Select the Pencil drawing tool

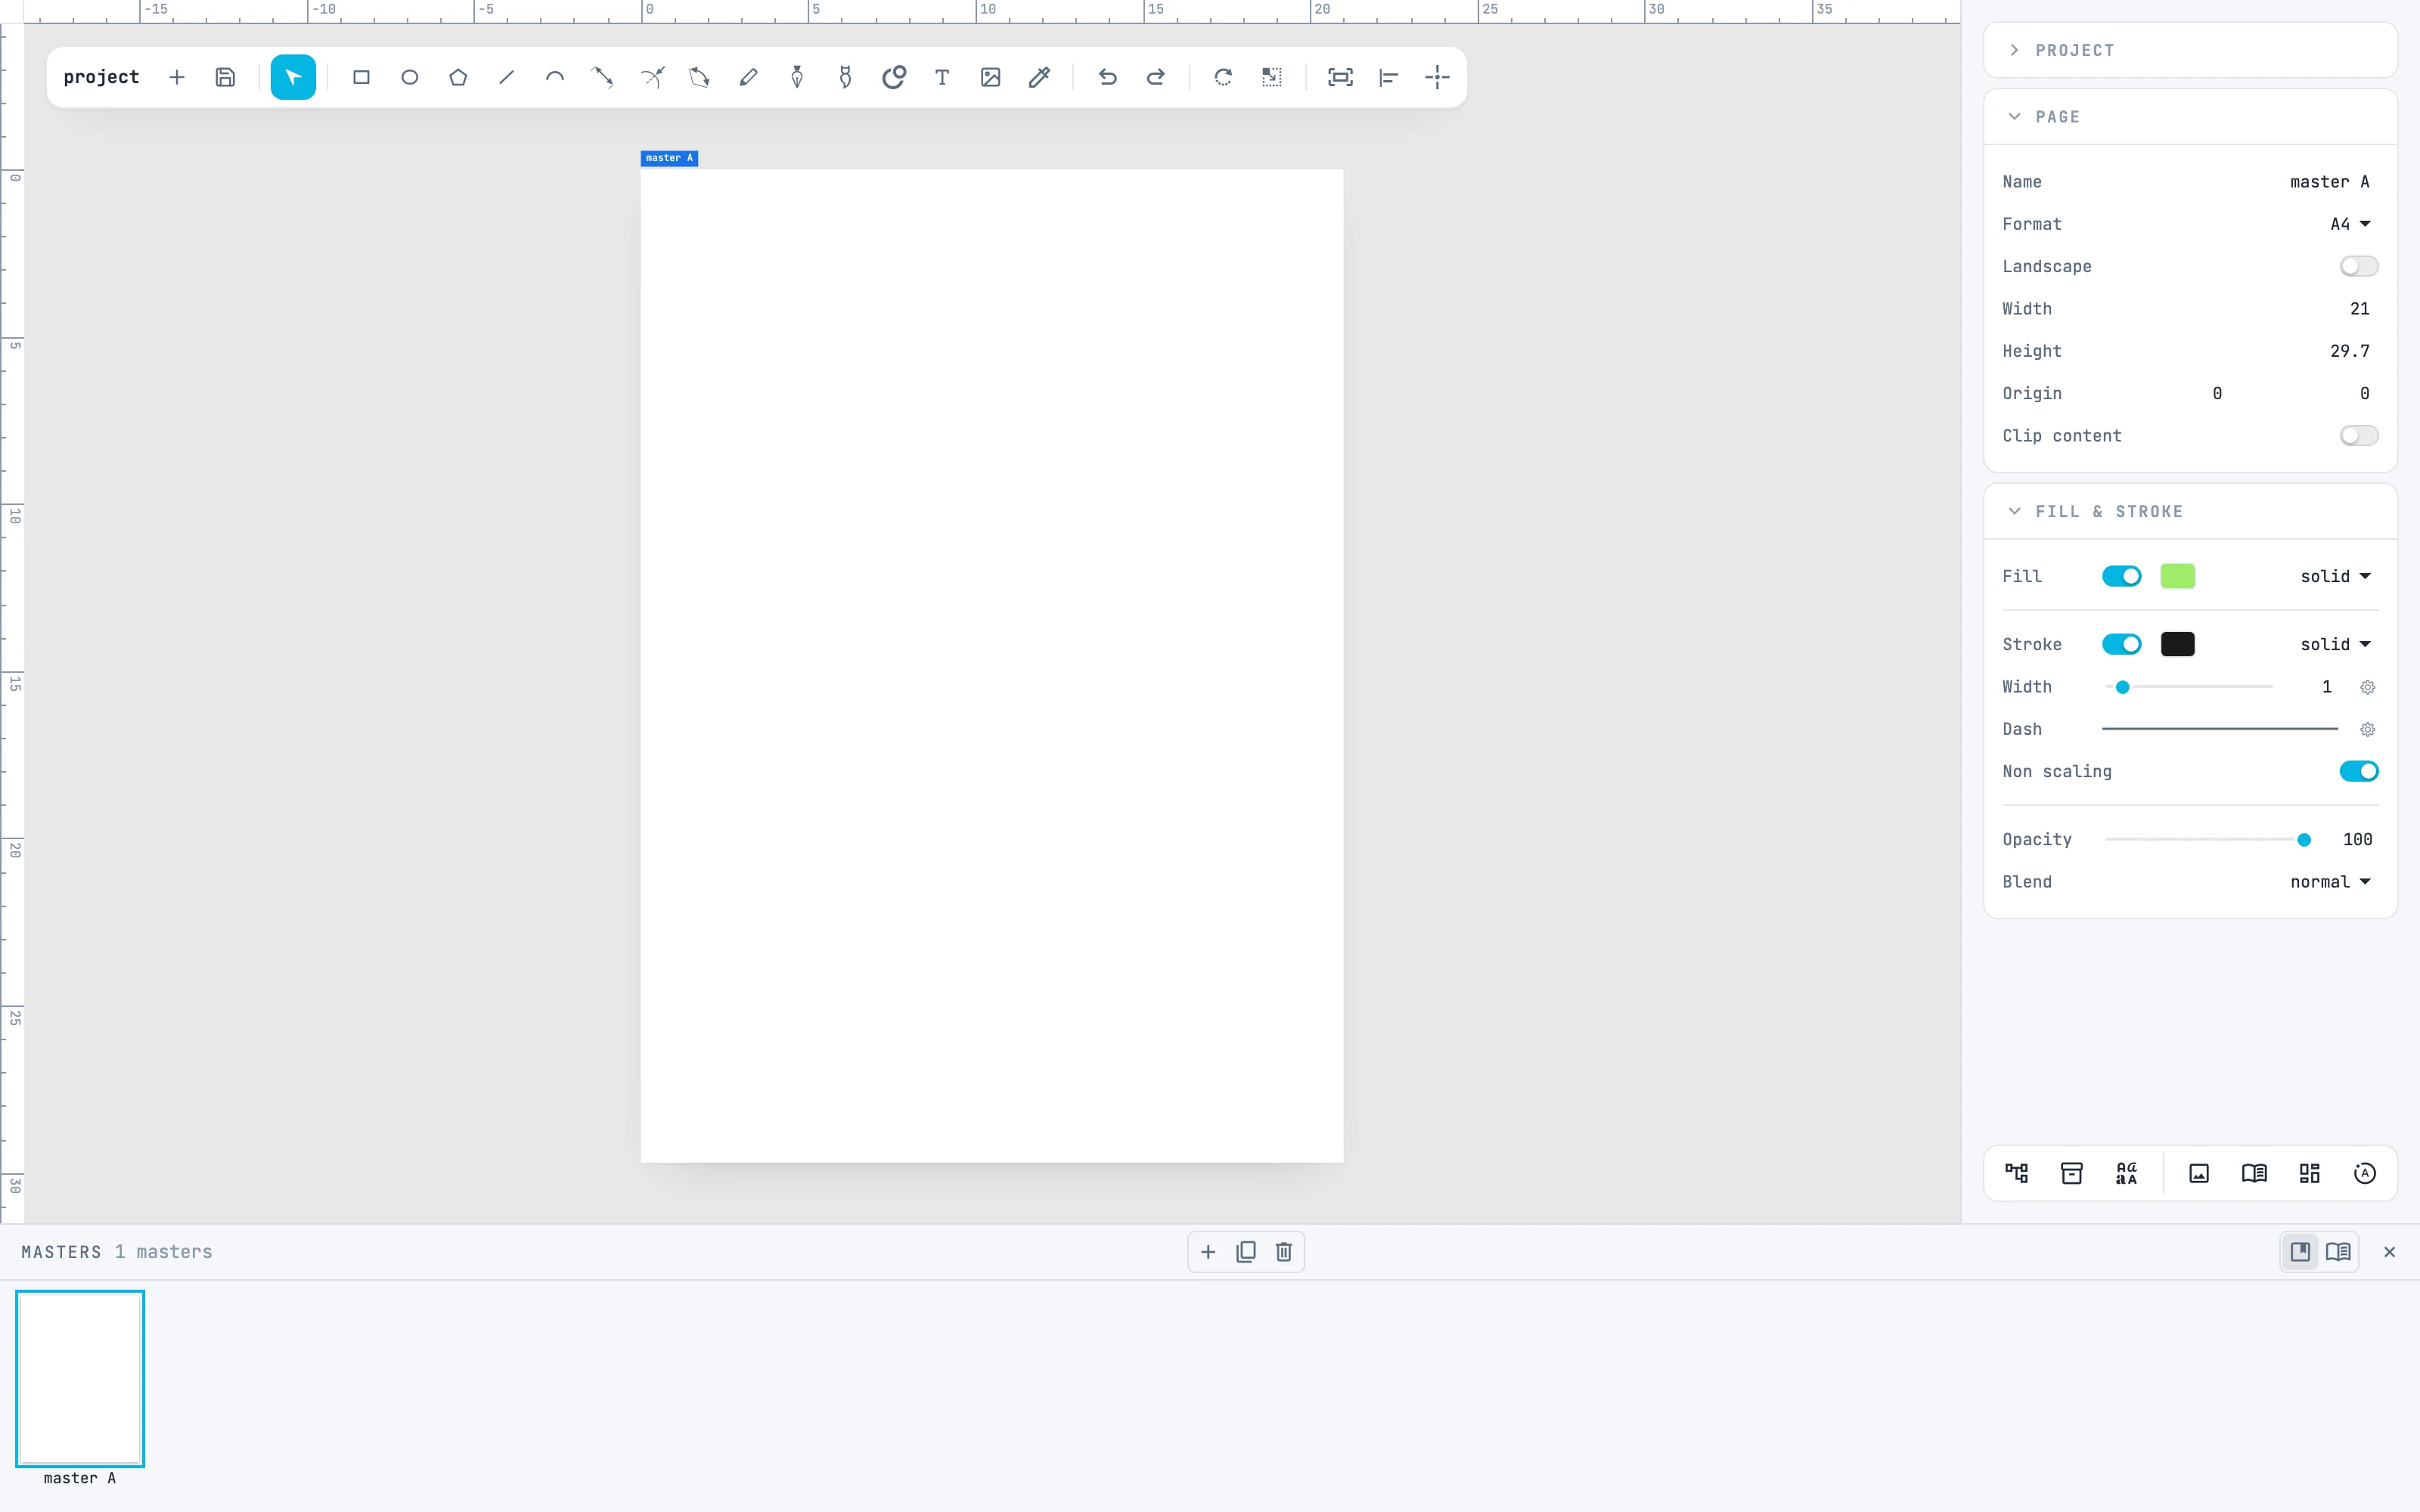click(748, 77)
